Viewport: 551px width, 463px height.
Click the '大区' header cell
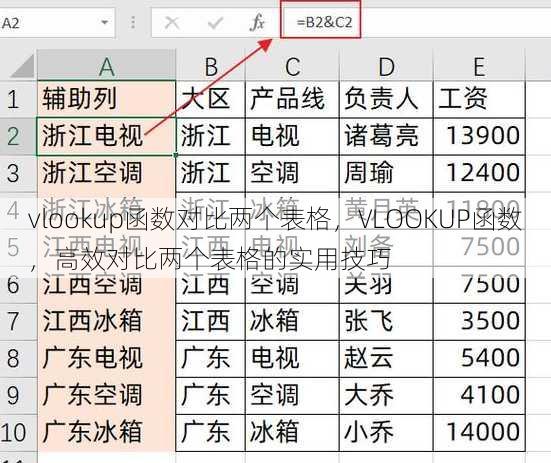(x=210, y=99)
